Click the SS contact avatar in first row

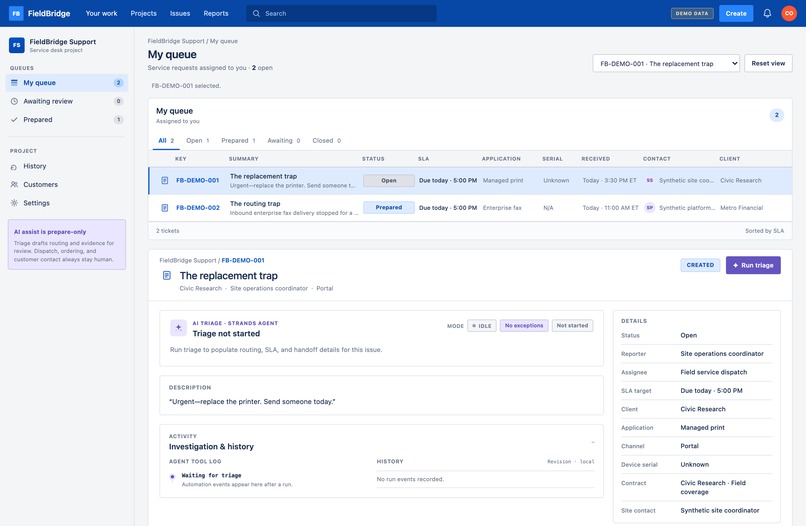650,180
